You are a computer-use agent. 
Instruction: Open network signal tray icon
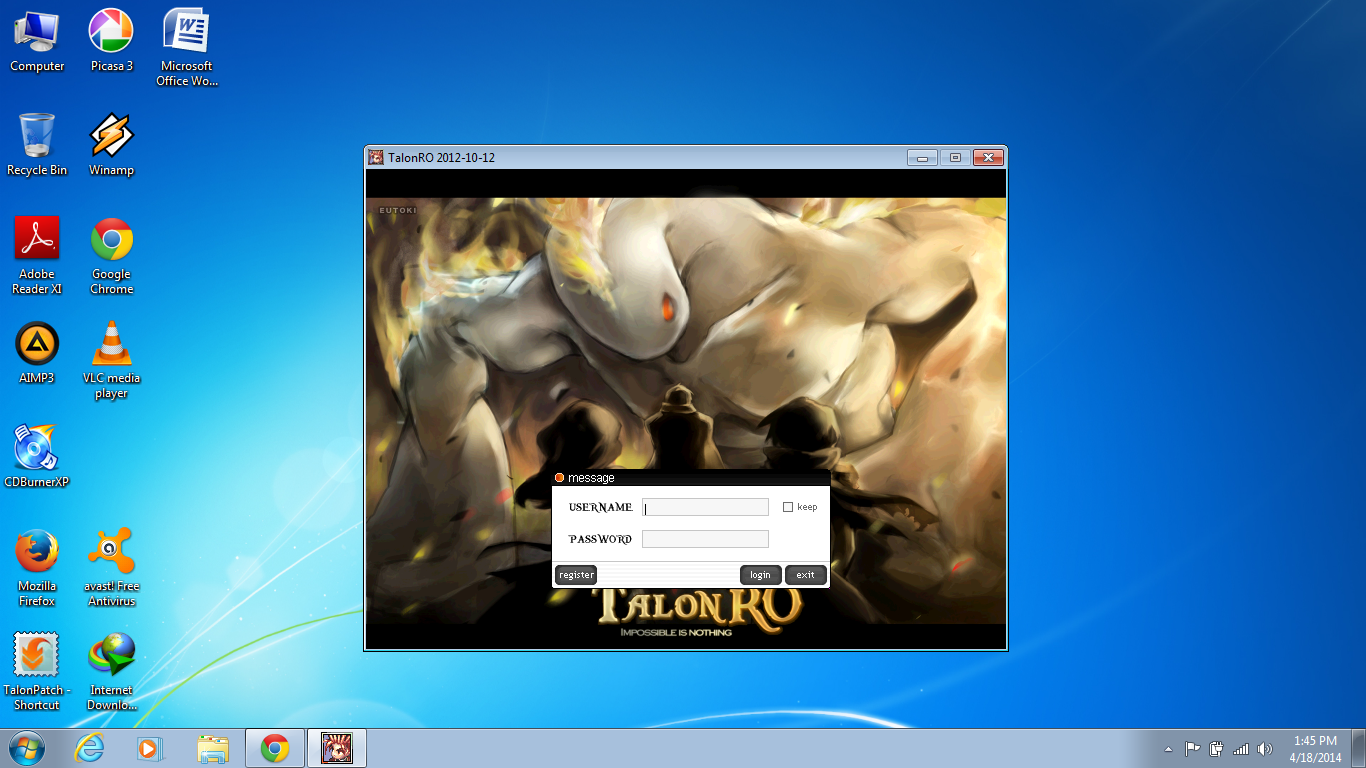pos(1241,749)
